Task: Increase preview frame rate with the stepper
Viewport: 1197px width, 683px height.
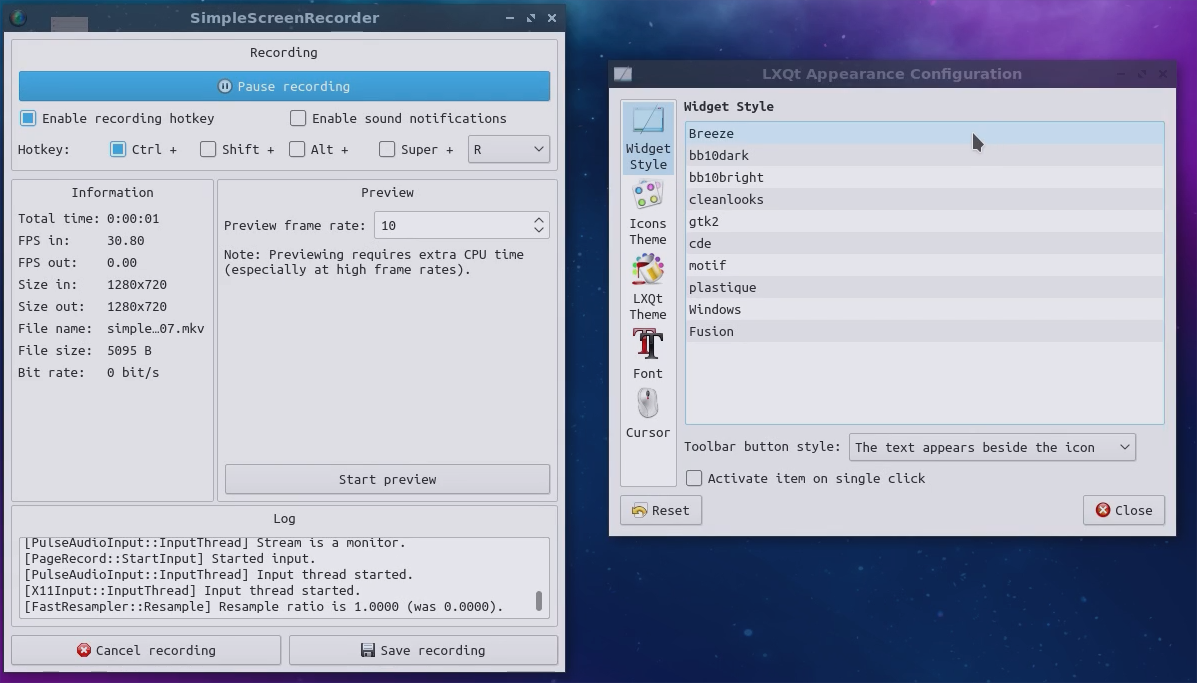Action: click(x=540, y=220)
